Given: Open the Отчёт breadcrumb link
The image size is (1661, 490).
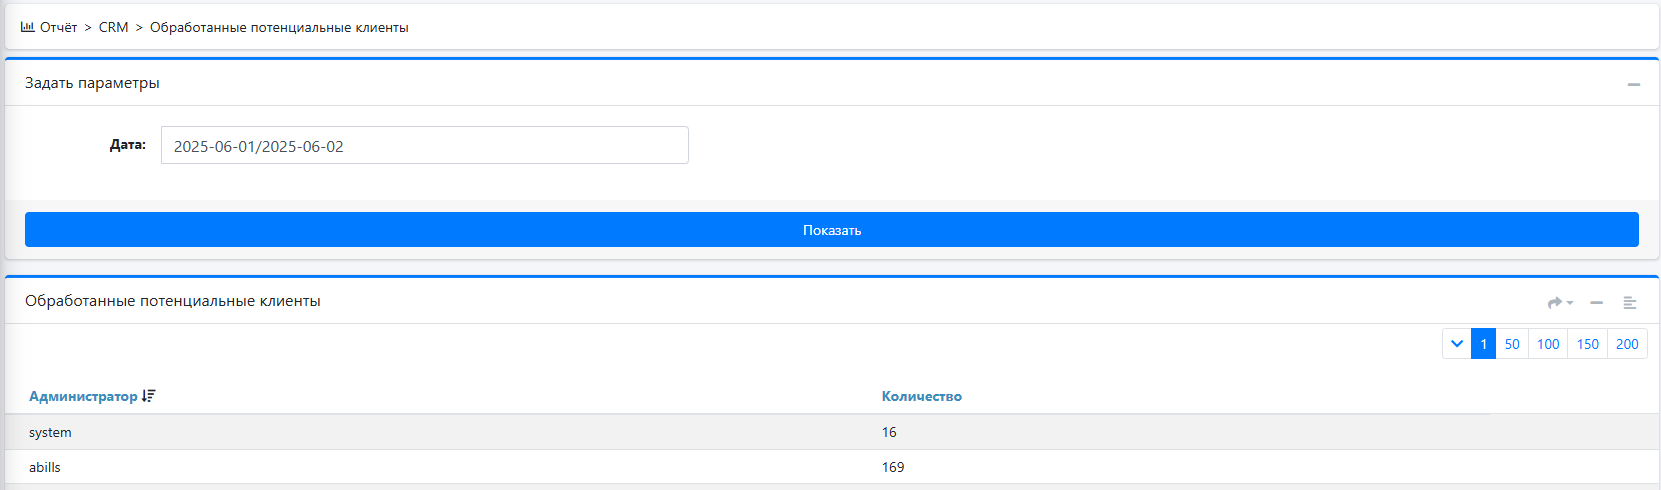Looking at the screenshot, I should pyautogui.click(x=58, y=27).
